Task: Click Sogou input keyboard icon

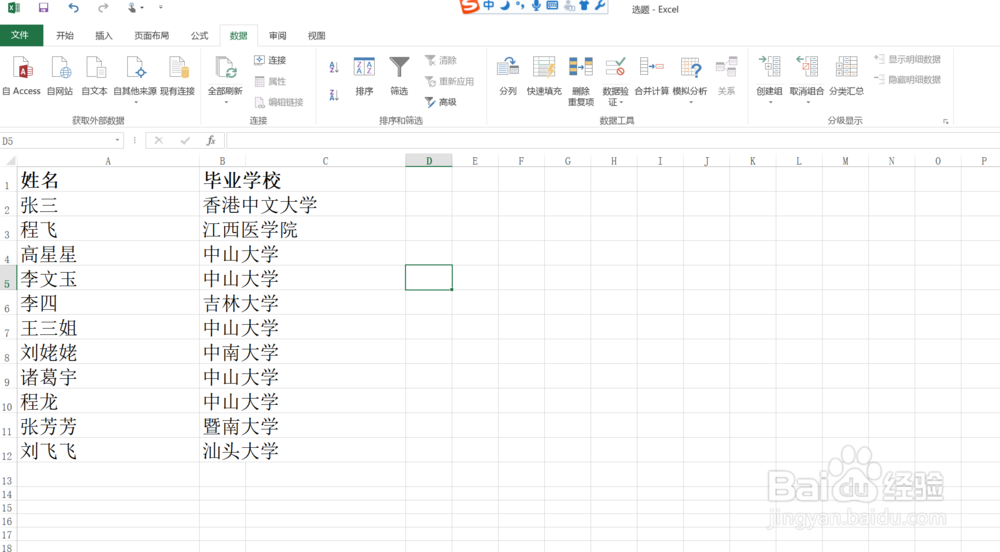Action: pyautogui.click(x=552, y=6)
